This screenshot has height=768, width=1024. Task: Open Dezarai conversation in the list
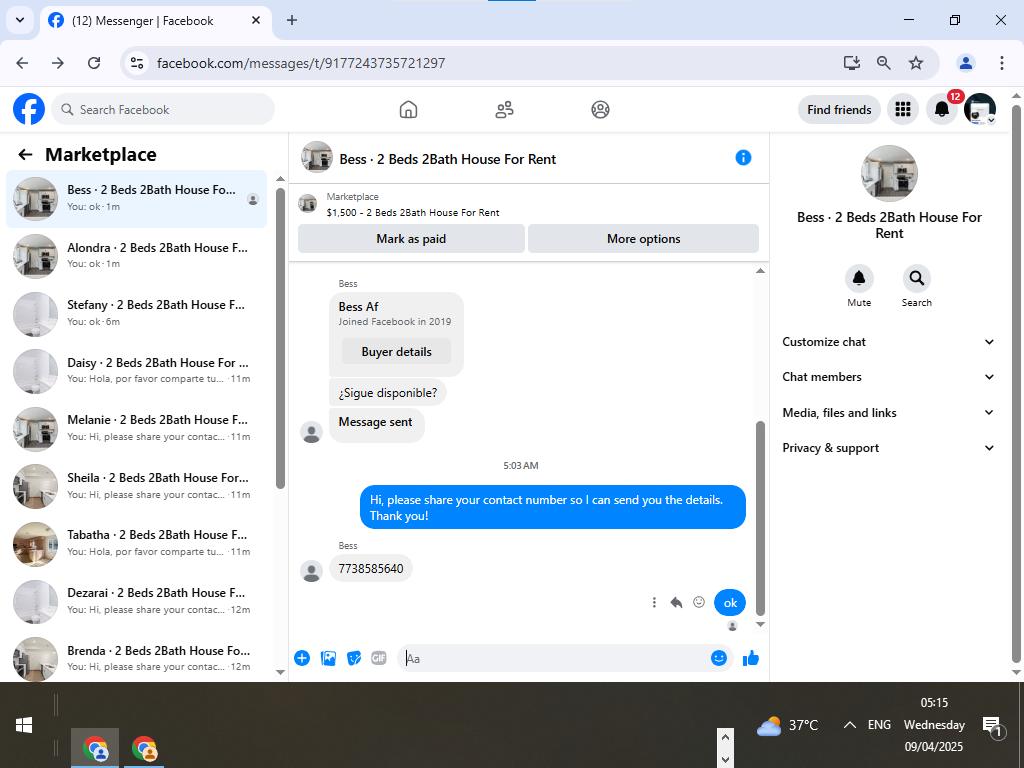point(136,601)
